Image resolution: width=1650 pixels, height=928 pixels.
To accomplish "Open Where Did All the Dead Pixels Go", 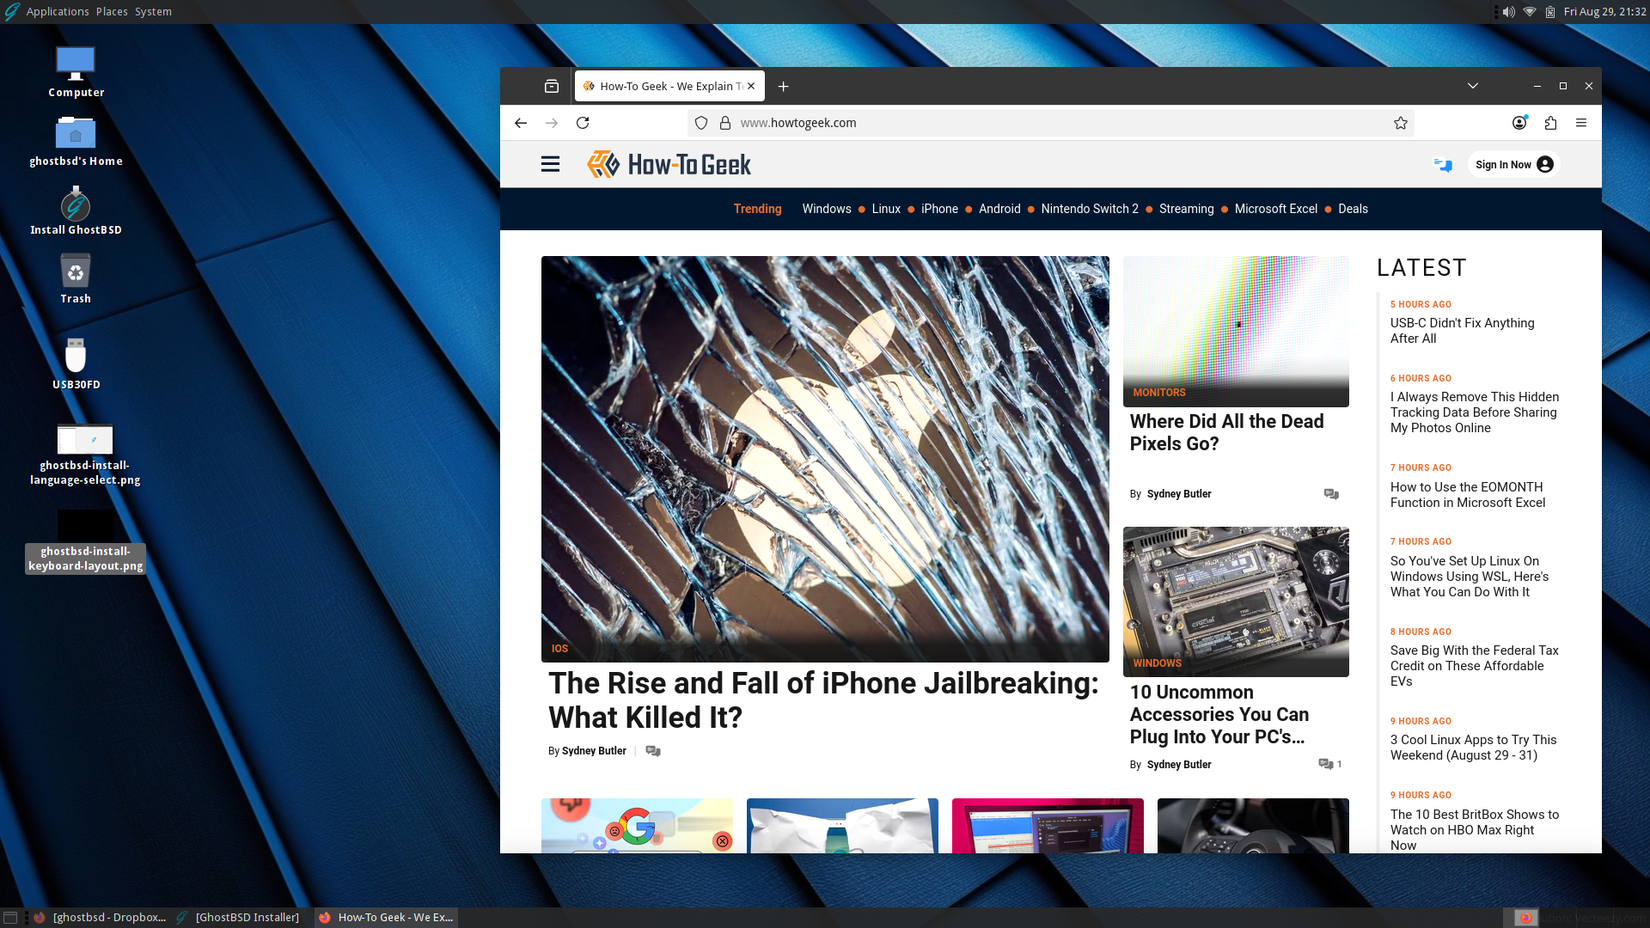I will [1226, 432].
